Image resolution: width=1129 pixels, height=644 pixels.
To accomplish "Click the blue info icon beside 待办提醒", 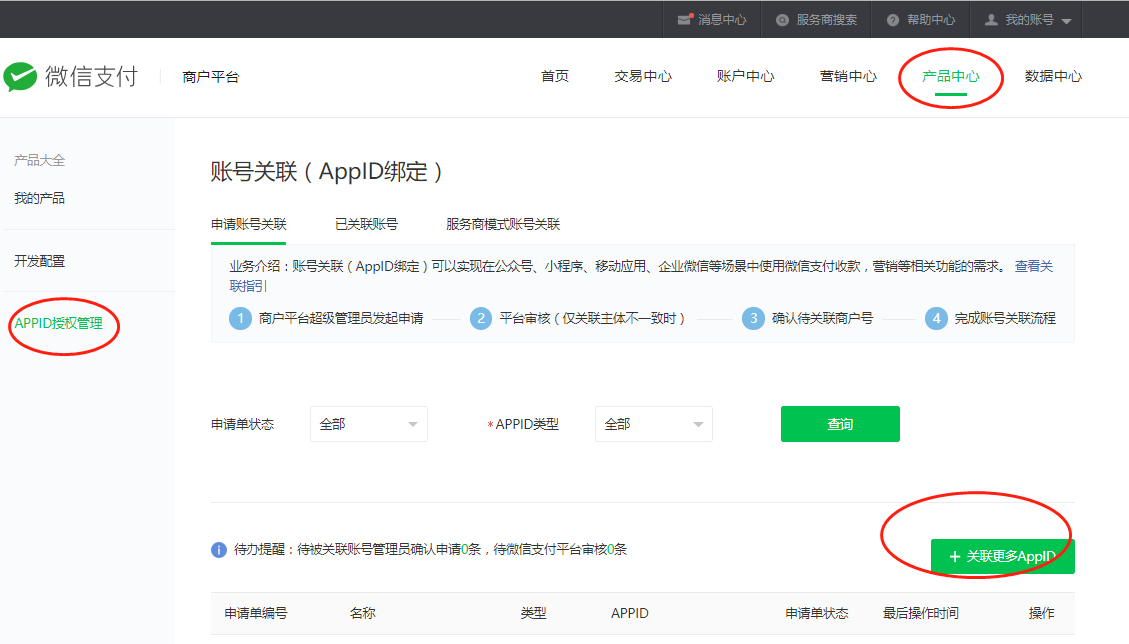I will coord(219,550).
